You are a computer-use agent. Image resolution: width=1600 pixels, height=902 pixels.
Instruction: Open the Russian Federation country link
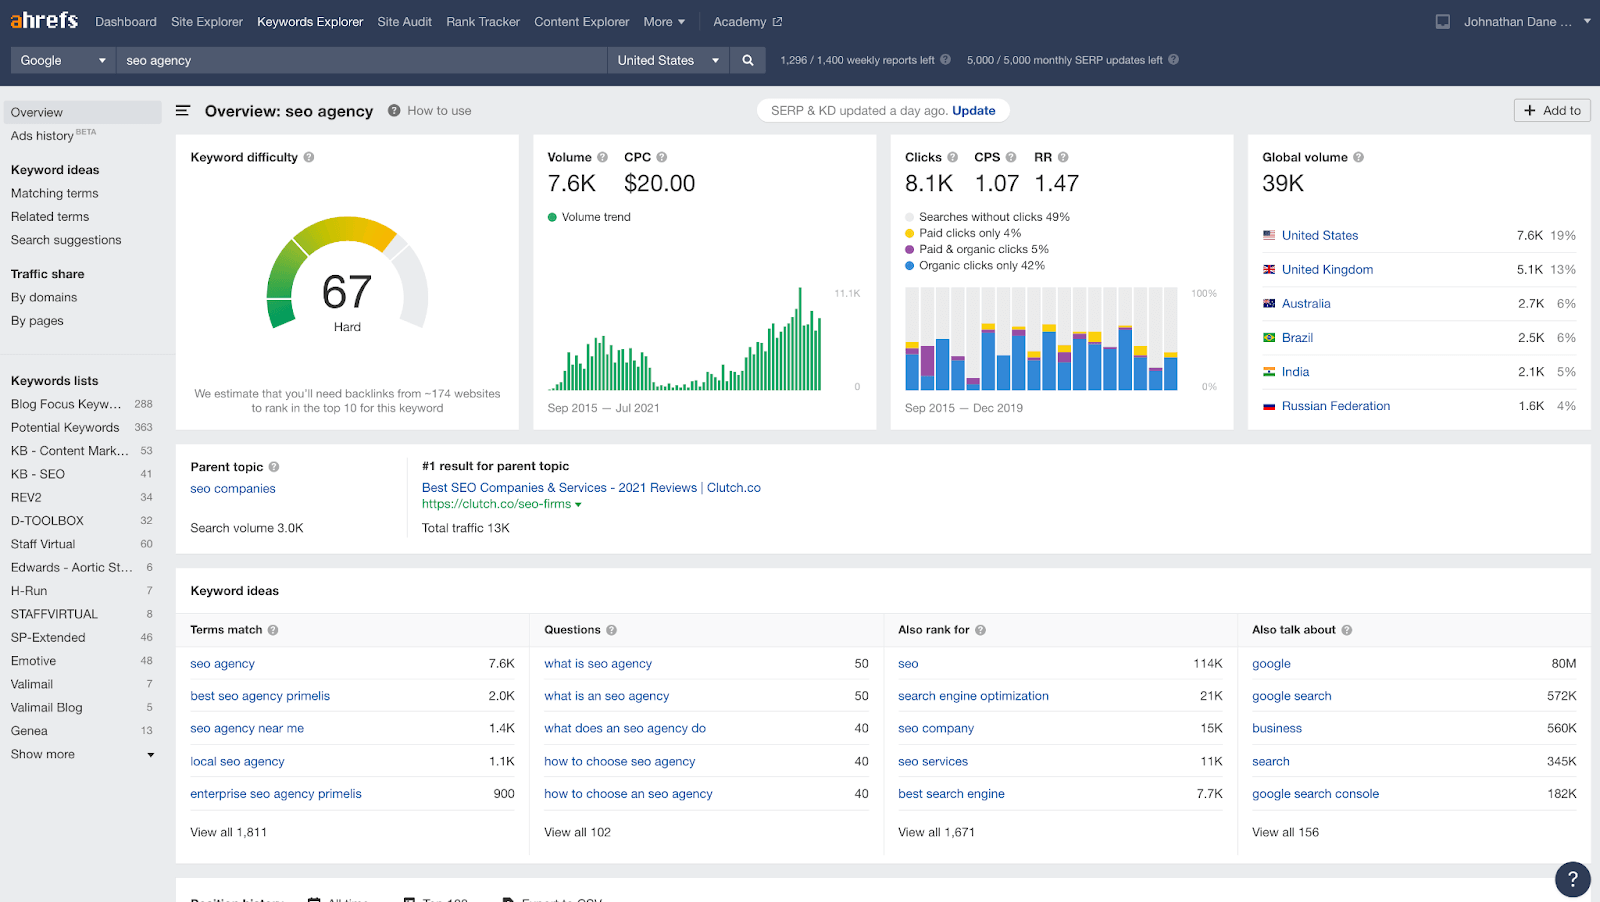point(1336,406)
